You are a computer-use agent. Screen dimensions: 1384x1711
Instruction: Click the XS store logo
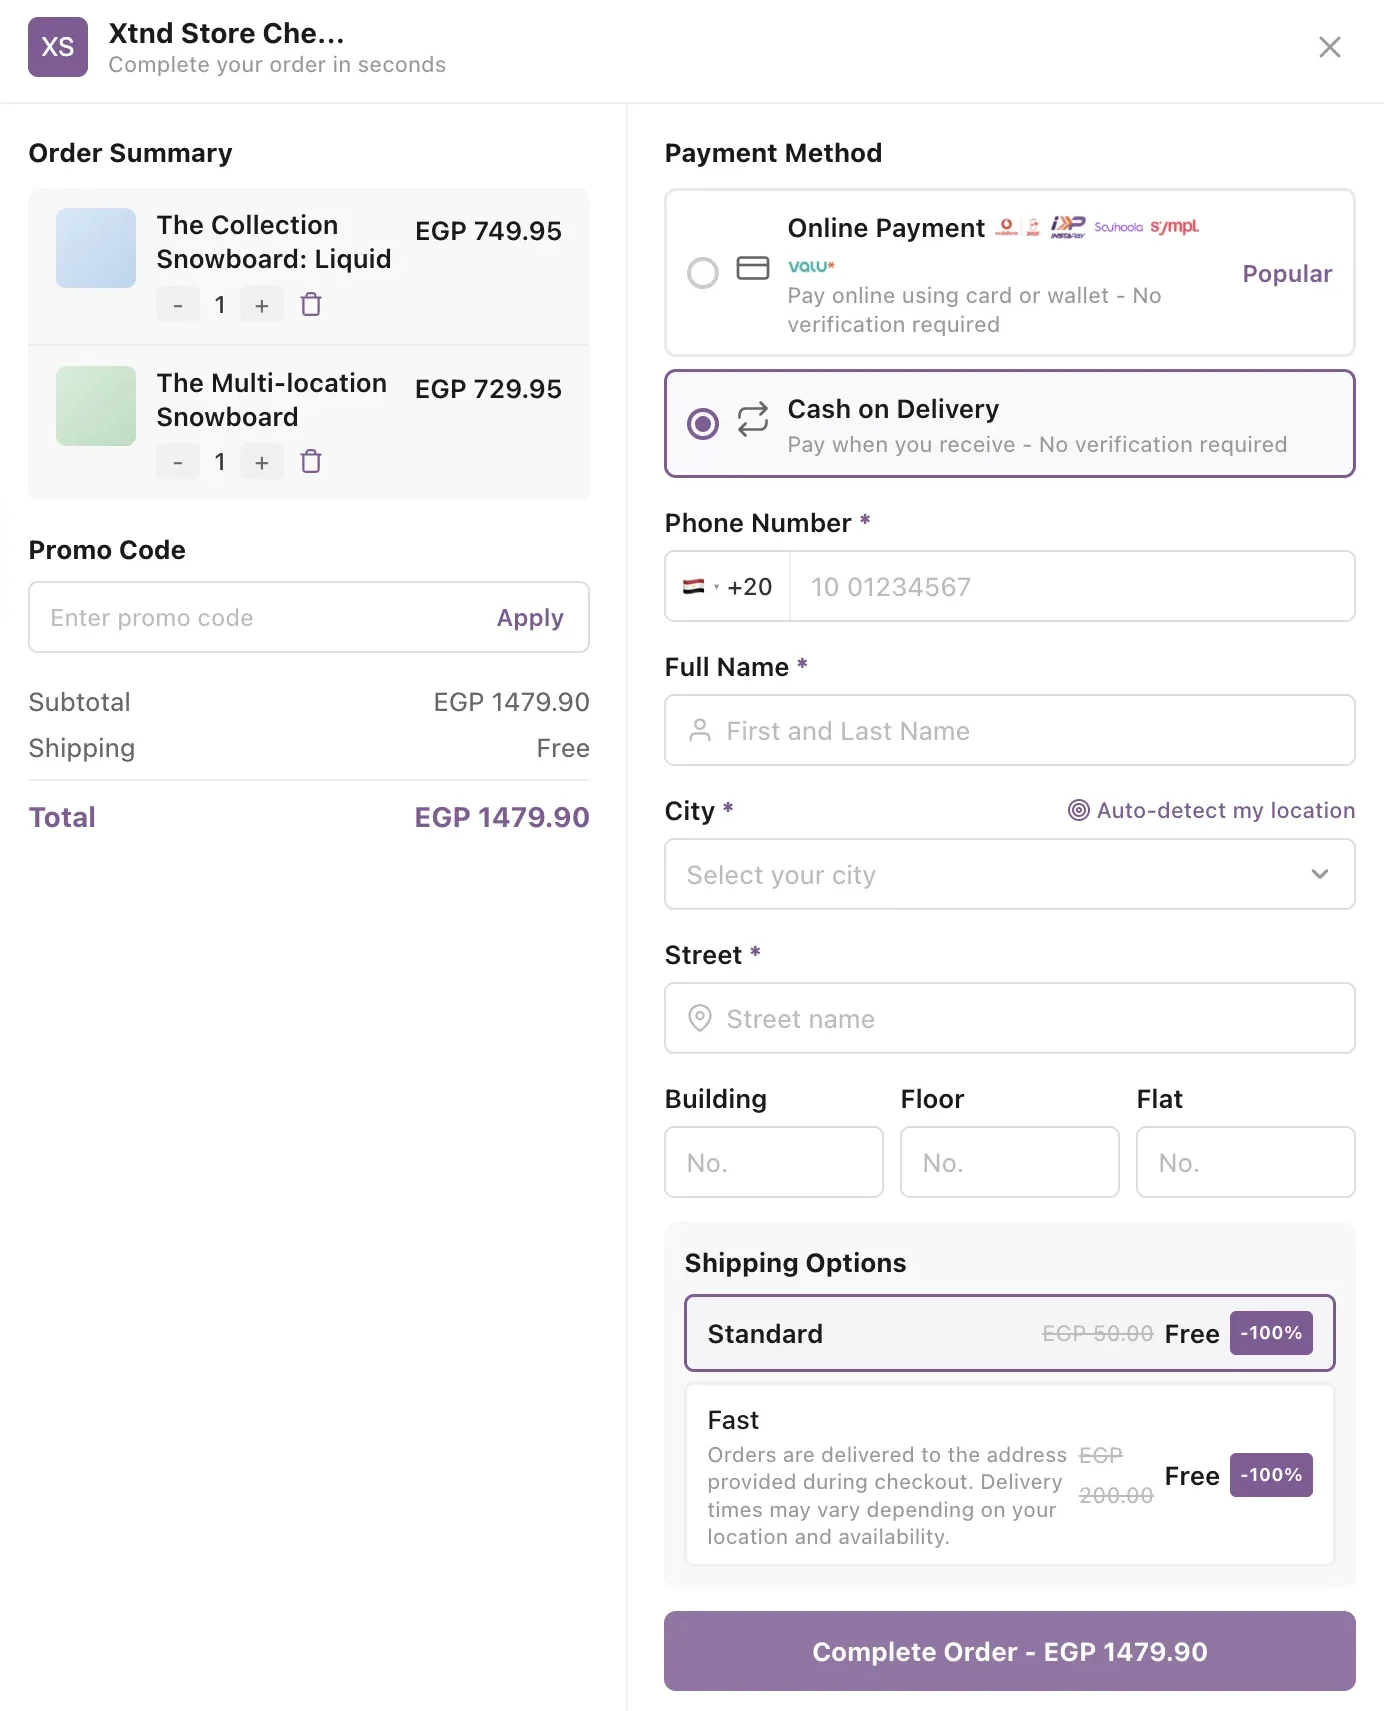pos(58,47)
